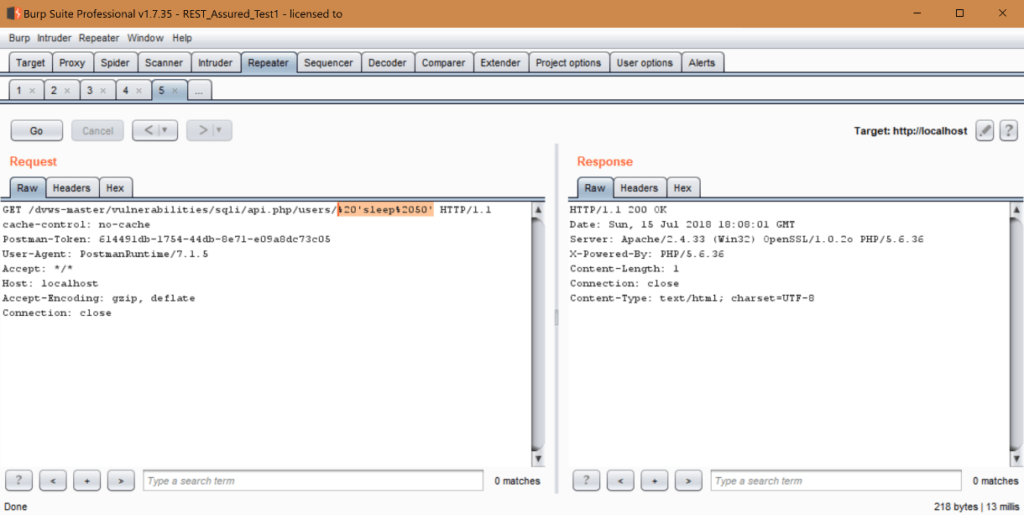The image size is (1024, 515).
Task: Click the plus icon in Request search bar
Action: point(87,481)
